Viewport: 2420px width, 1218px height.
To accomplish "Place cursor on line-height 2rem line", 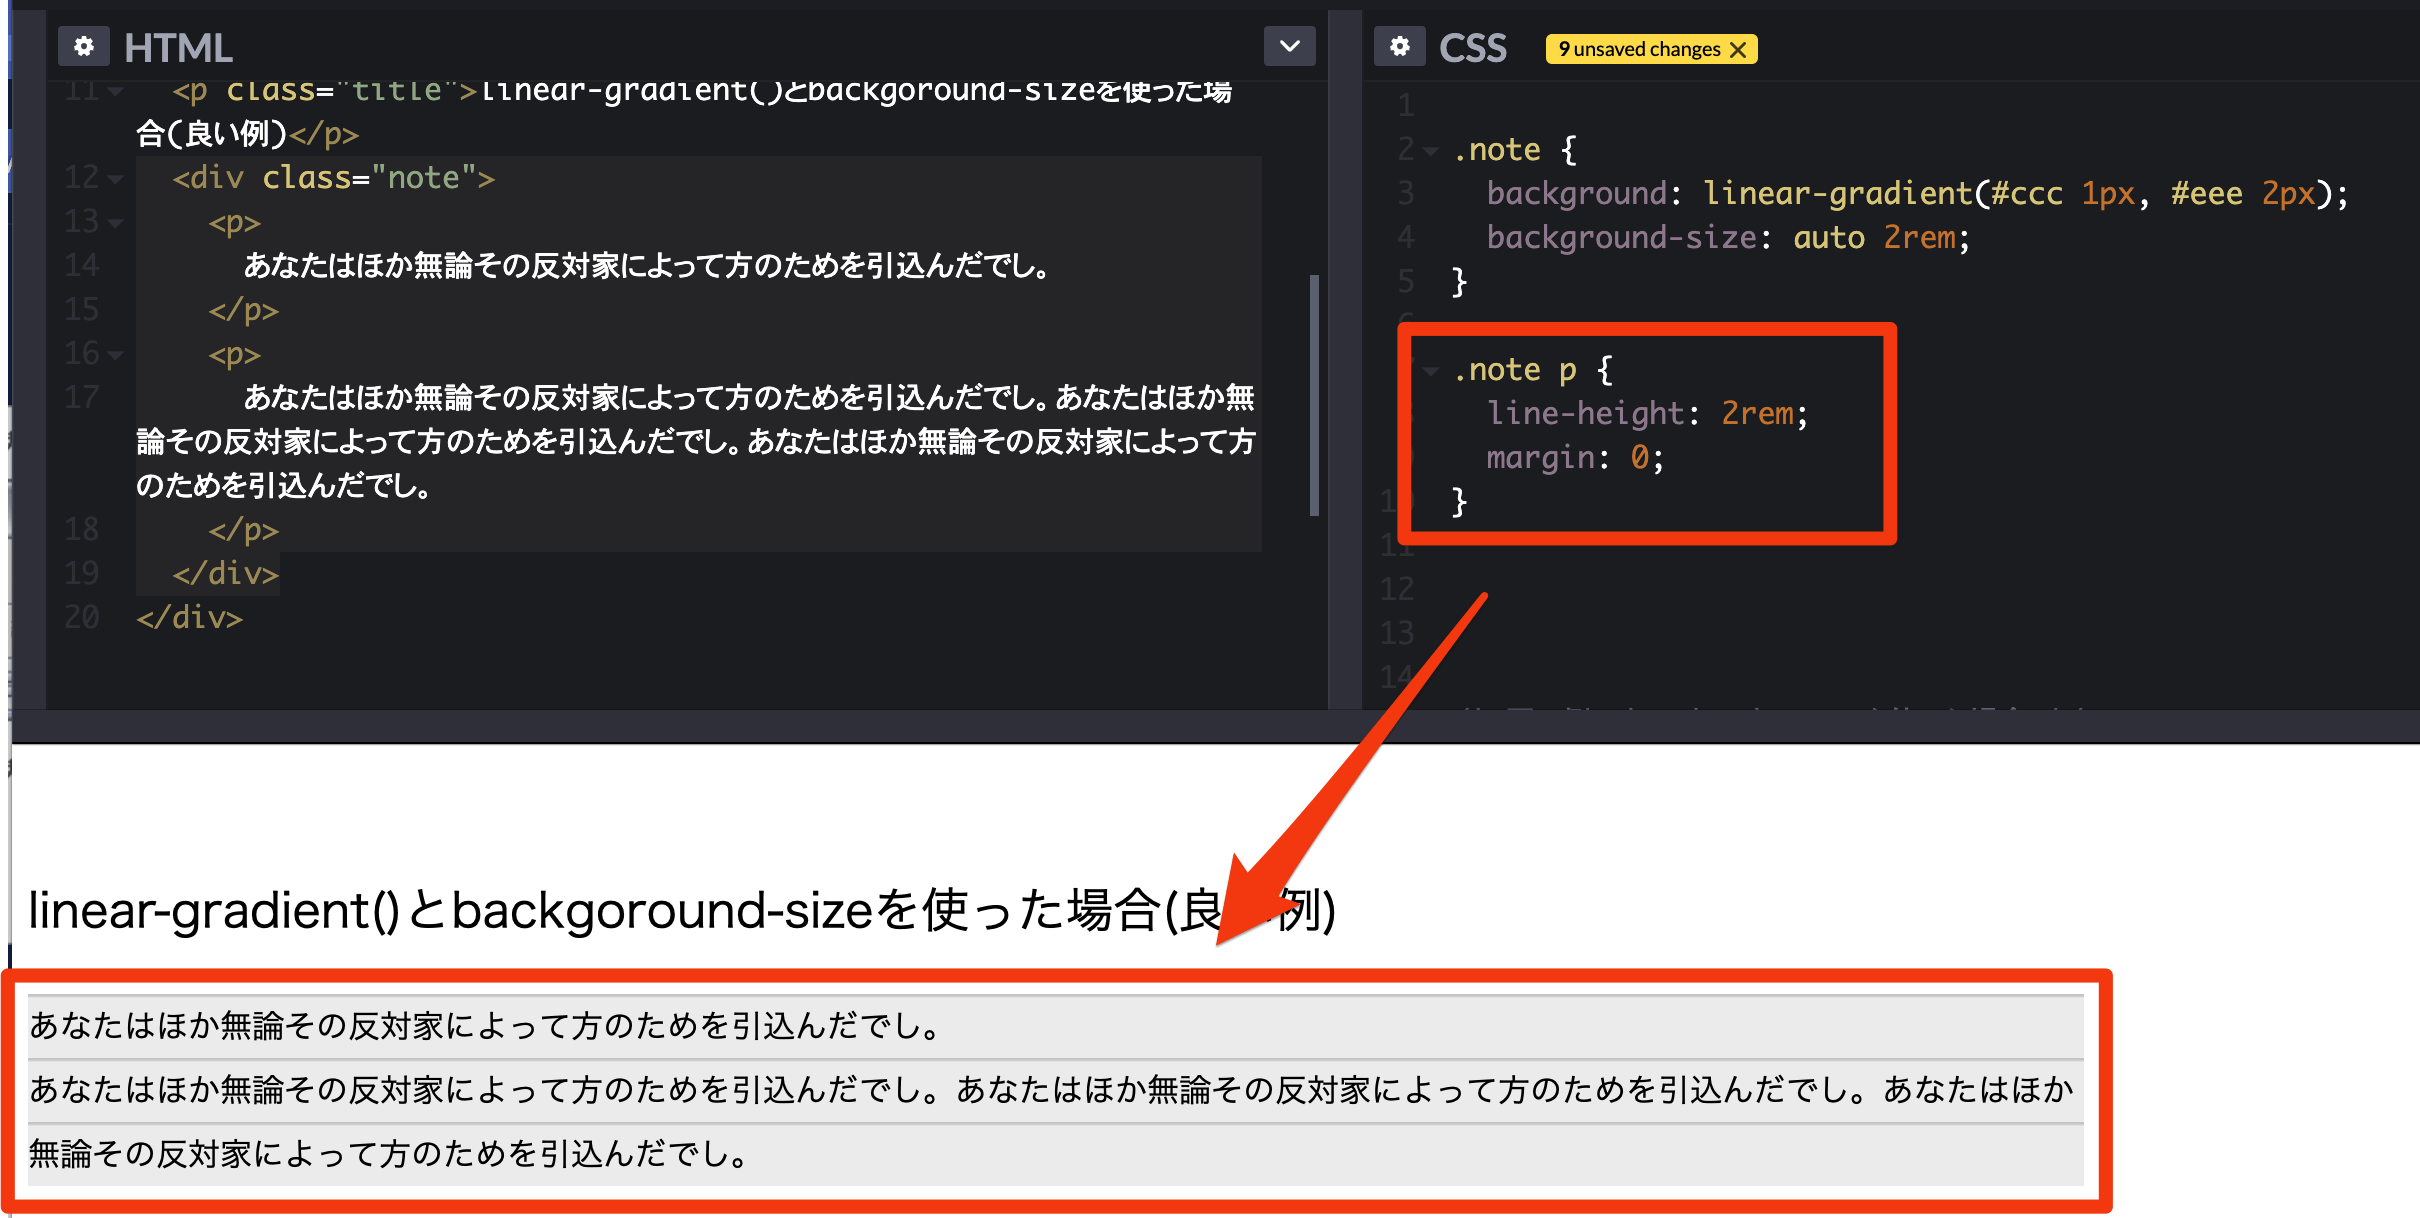I will [1646, 414].
